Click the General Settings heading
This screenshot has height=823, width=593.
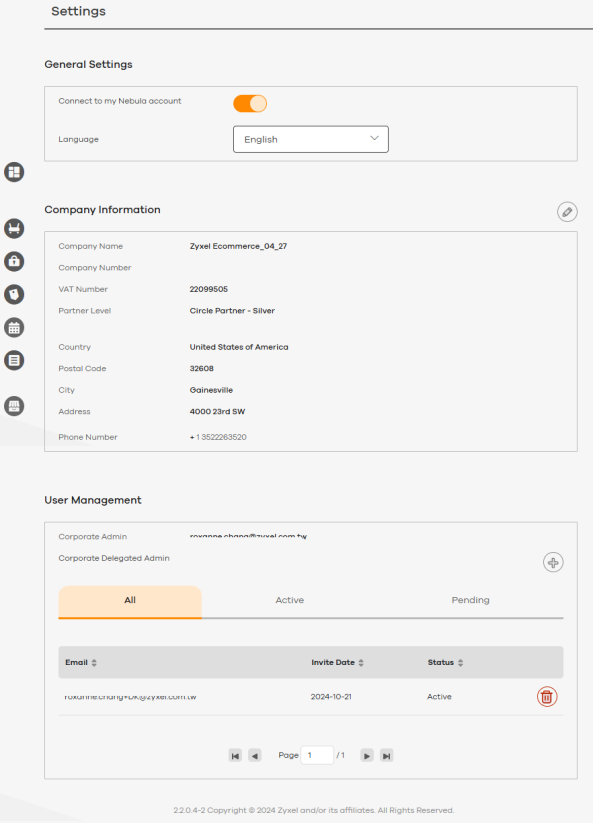88,65
